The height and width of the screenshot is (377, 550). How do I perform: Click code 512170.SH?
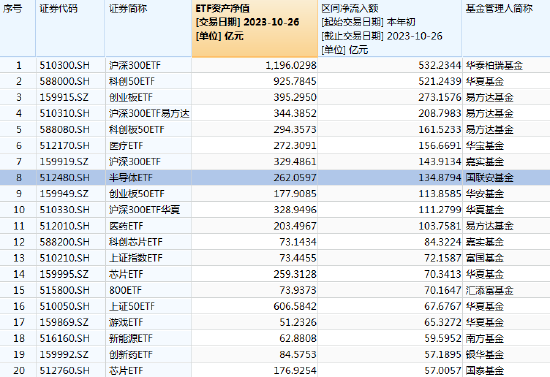(65, 146)
